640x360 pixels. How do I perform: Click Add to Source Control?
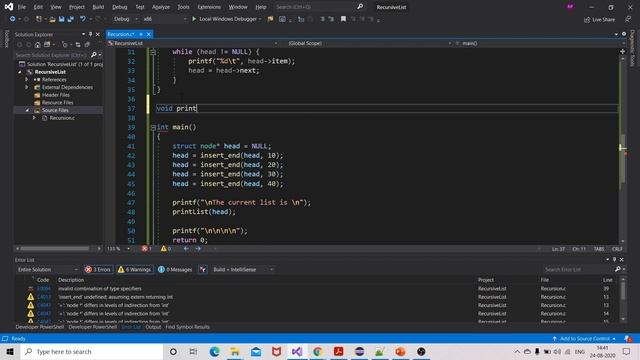click(x=584, y=339)
